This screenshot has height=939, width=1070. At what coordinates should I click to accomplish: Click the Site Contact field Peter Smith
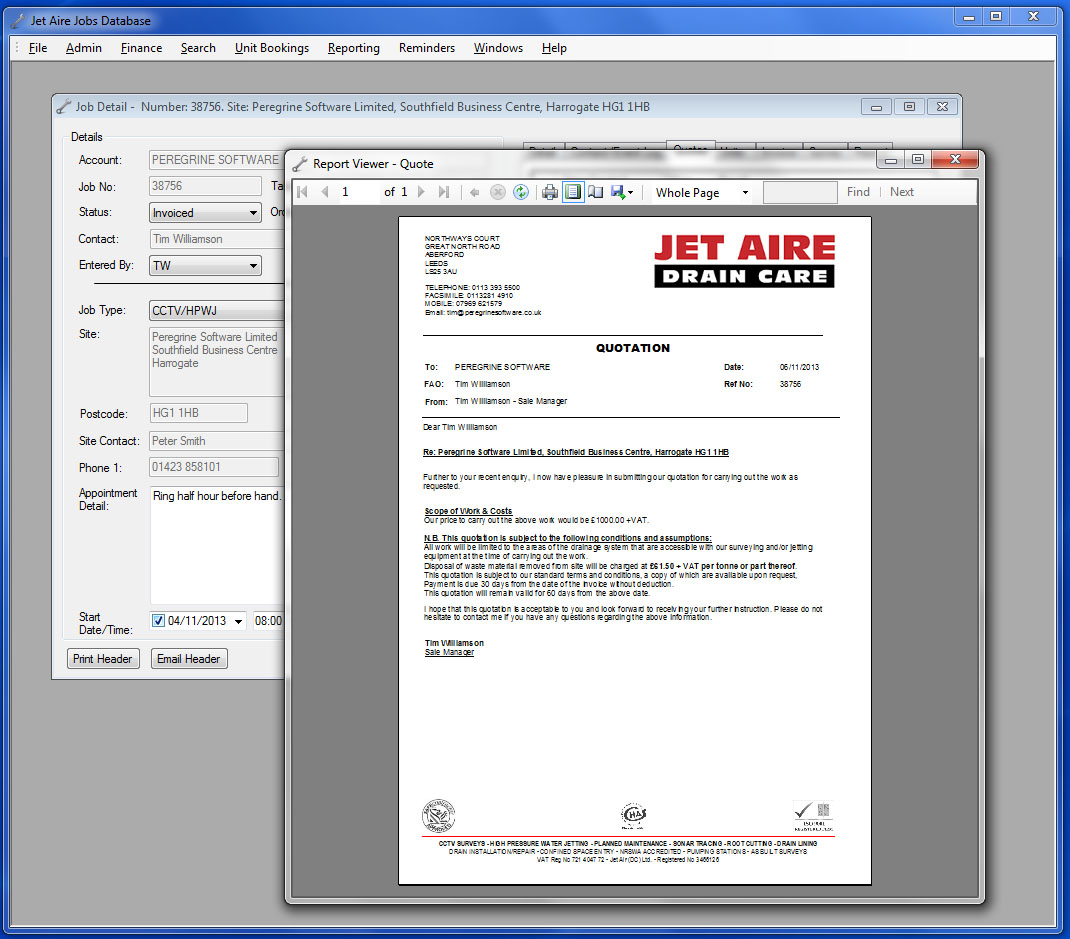point(217,441)
